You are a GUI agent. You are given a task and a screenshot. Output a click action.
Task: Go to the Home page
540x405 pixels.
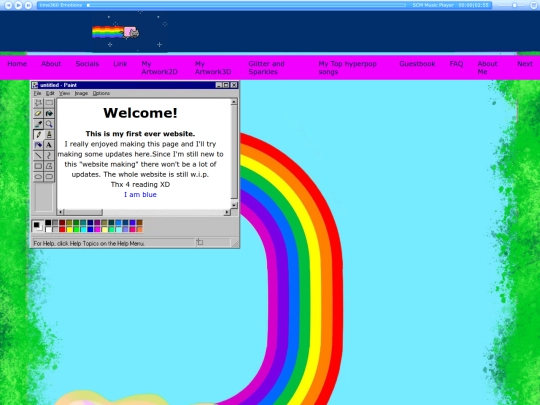coord(17,64)
